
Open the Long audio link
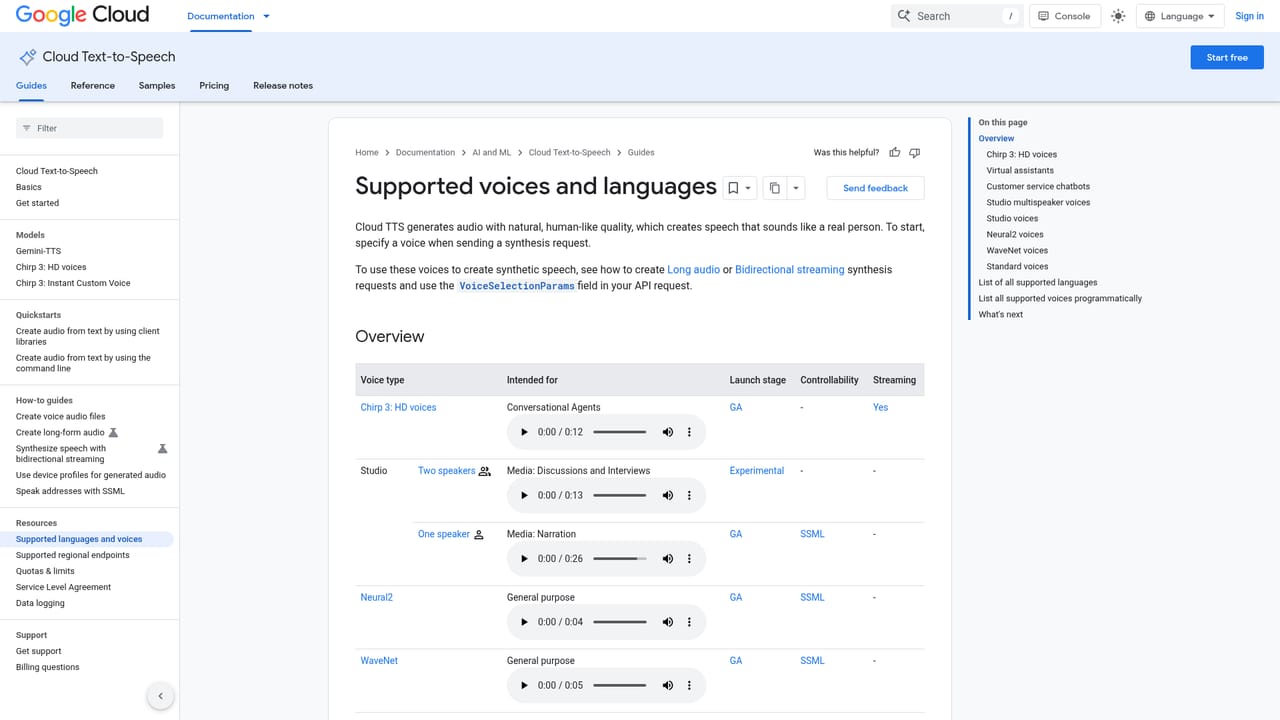tap(693, 270)
